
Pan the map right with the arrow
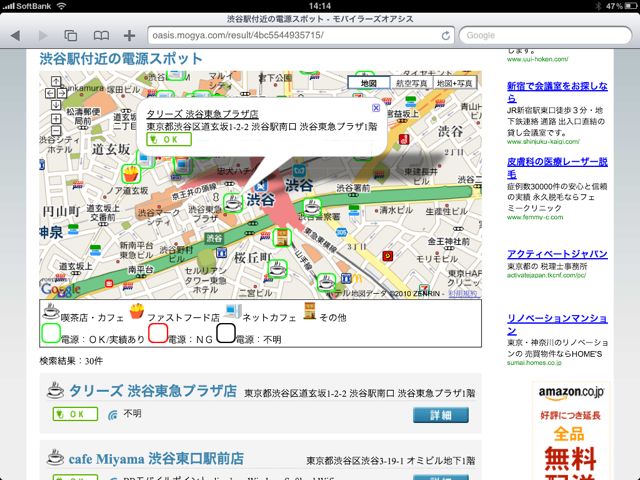click(62, 93)
